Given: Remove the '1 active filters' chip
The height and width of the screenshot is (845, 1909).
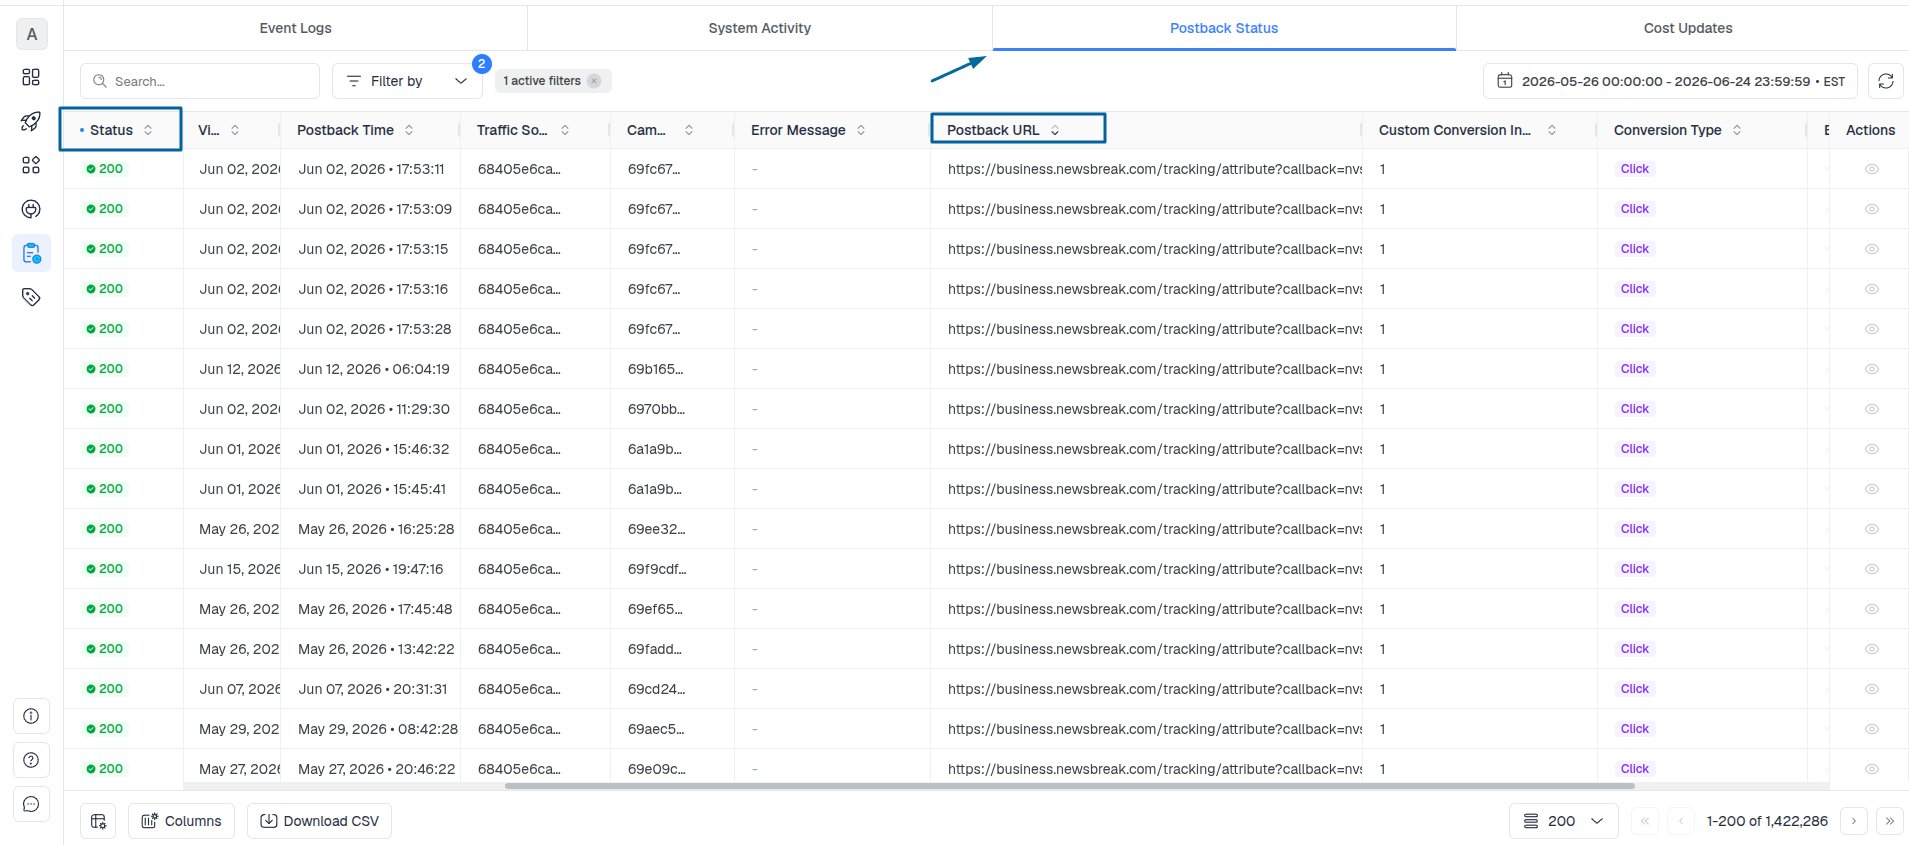Looking at the screenshot, I should pos(594,81).
